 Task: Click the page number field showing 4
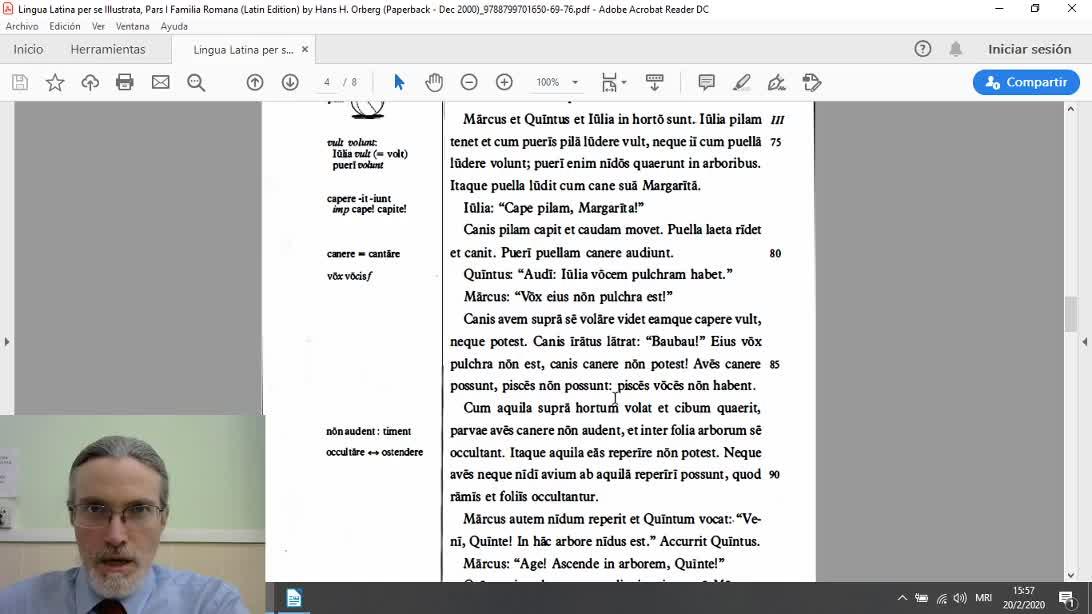327,82
